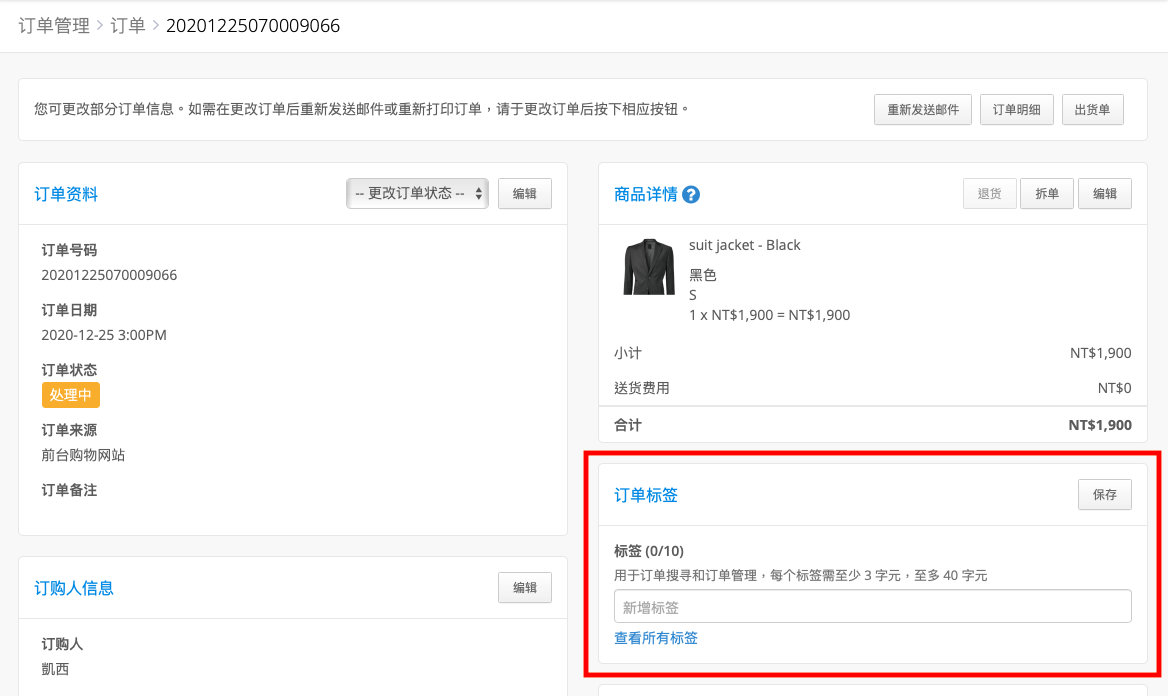The width and height of the screenshot is (1168, 696).
Task: Click the 前台购物网站 order source text
Action: (x=83, y=455)
